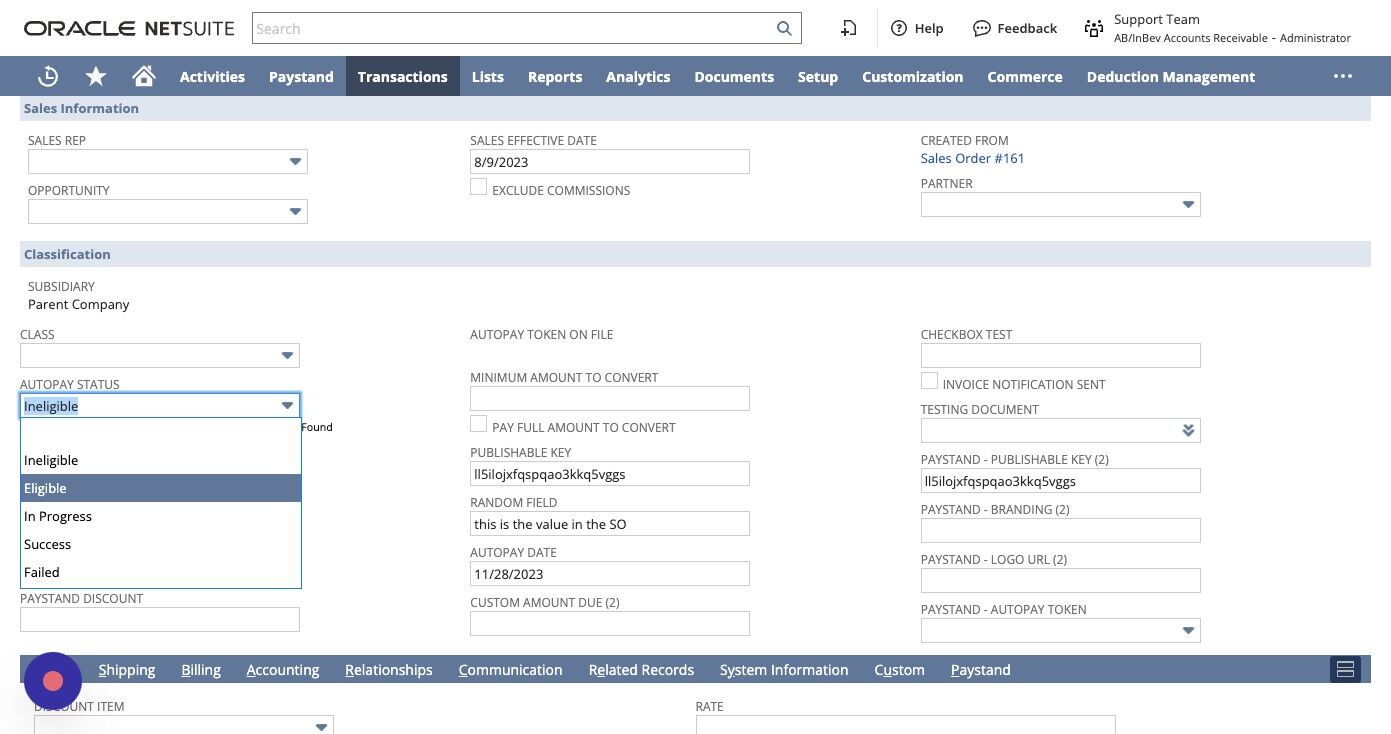
Task: Toggle the subtab layout icon at right
Action: pyautogui.click(x=1345, y=669)
